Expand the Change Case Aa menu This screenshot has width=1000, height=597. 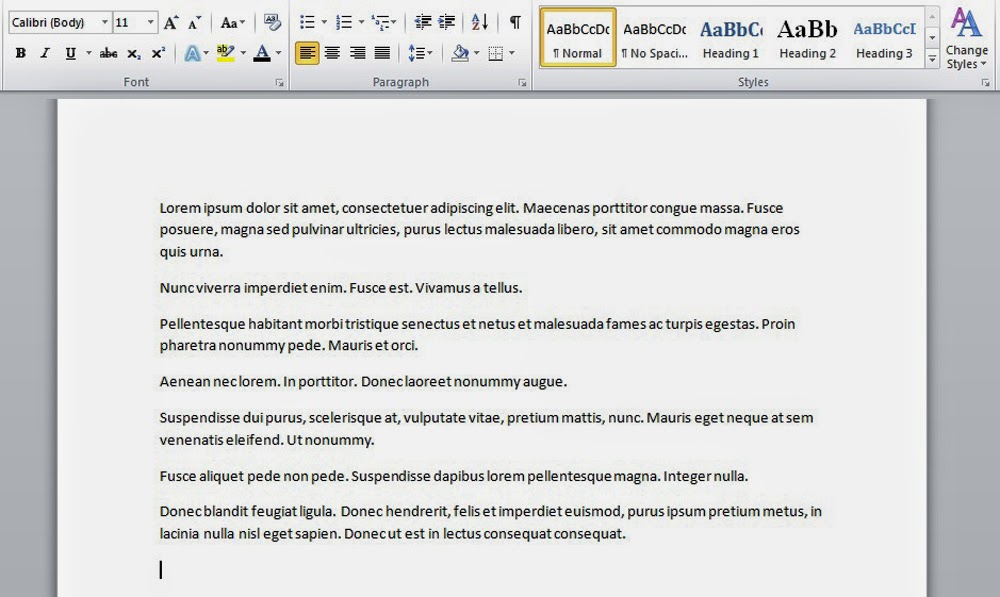(232, 23)
